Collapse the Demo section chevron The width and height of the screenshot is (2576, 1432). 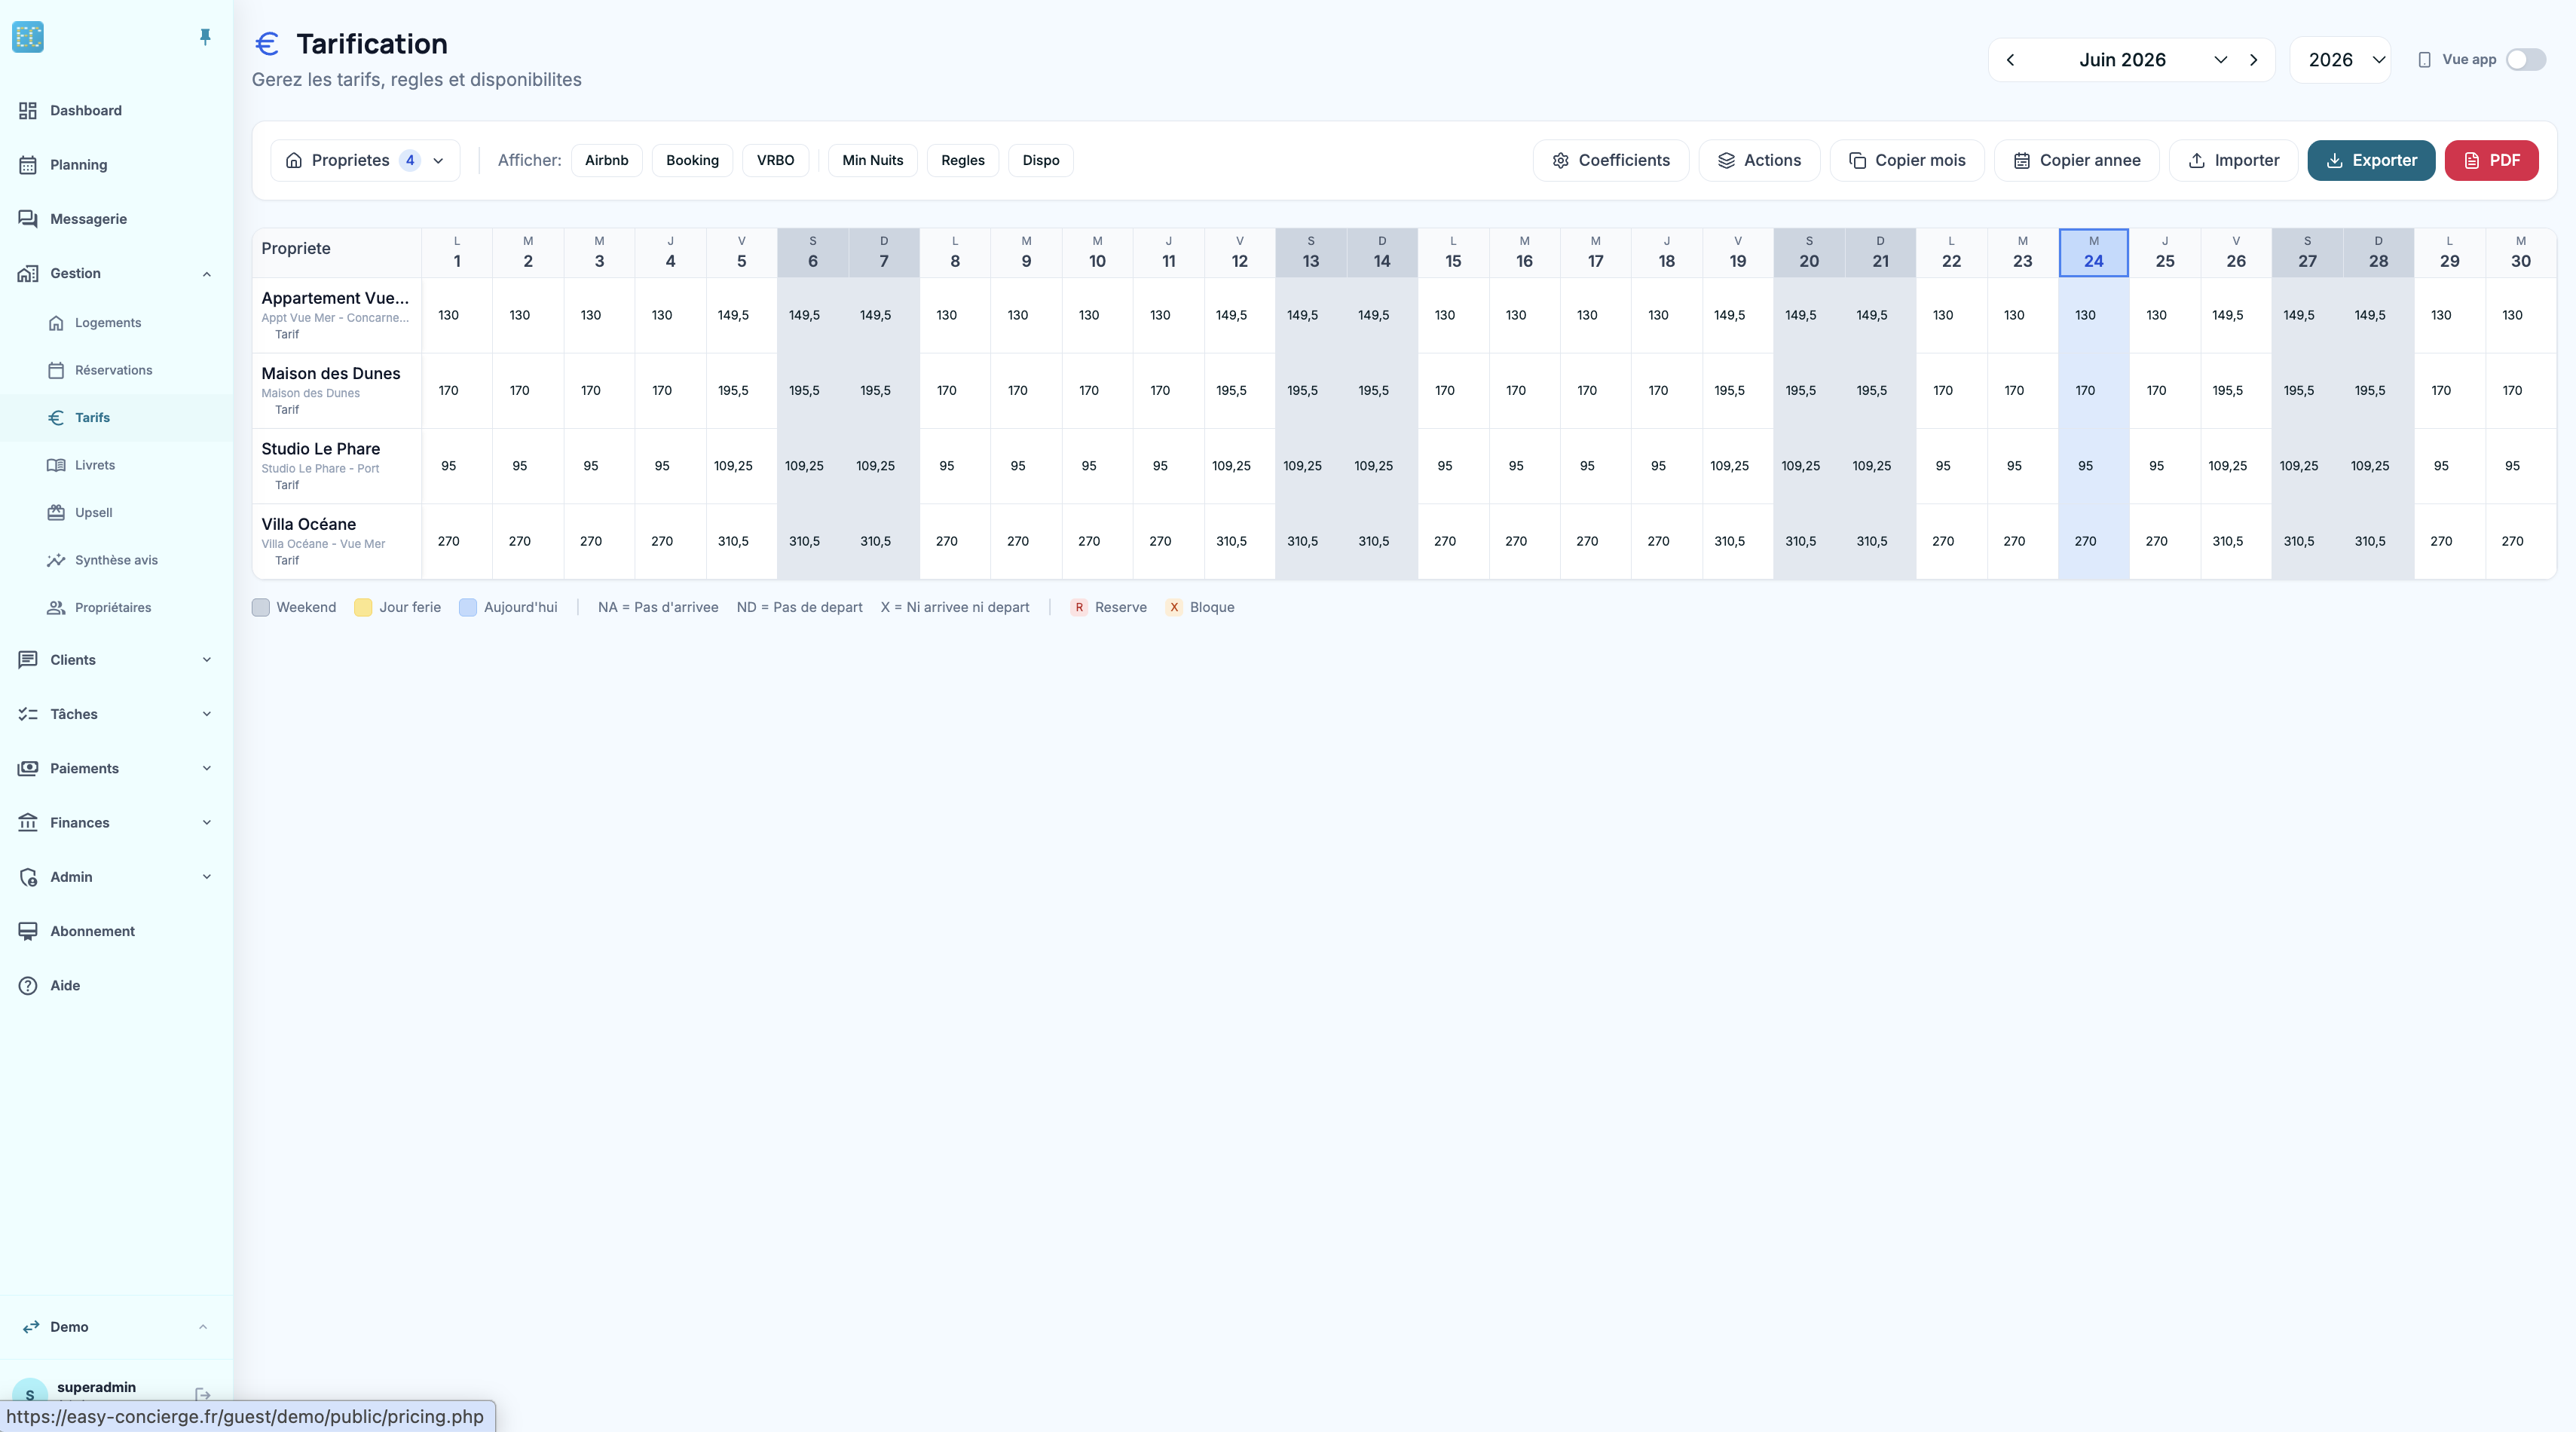(203, 1327)
